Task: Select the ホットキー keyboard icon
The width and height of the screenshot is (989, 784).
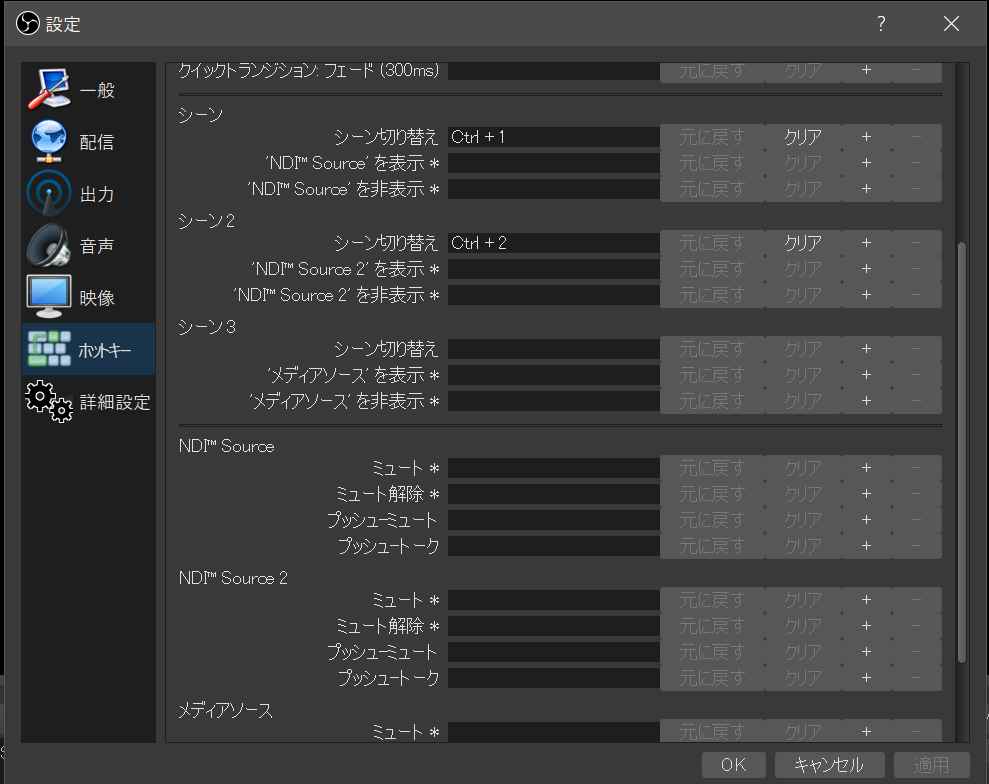Action: click(x=49, y=349)
